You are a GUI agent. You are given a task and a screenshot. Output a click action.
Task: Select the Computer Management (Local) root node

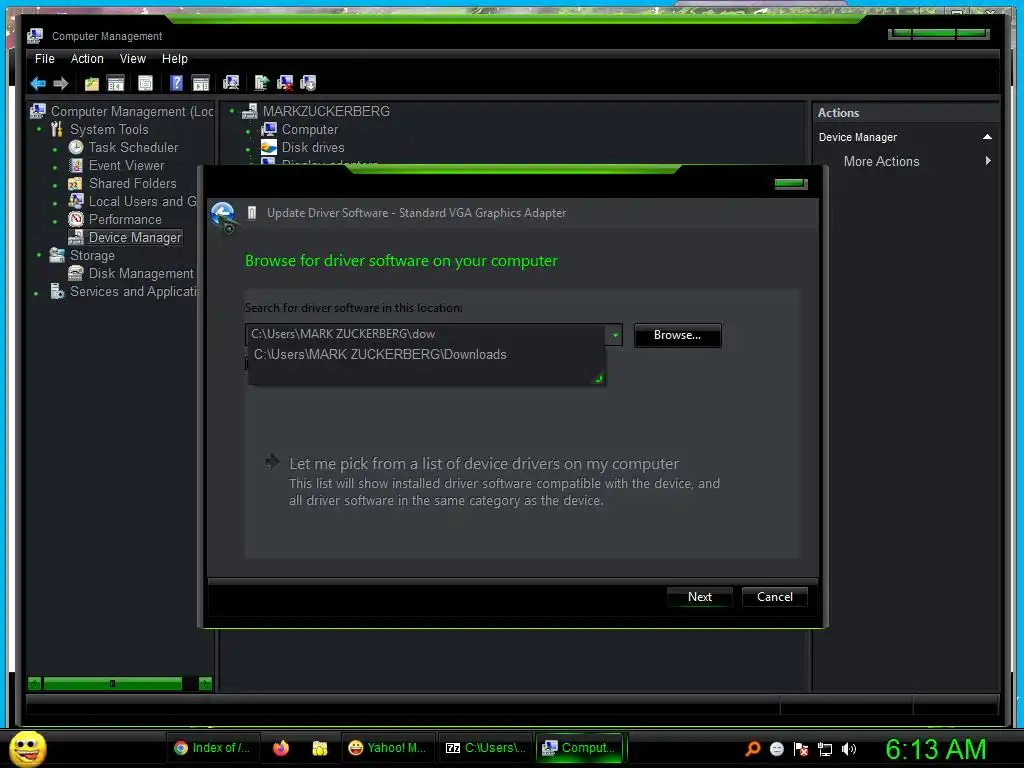pos(132,112)
